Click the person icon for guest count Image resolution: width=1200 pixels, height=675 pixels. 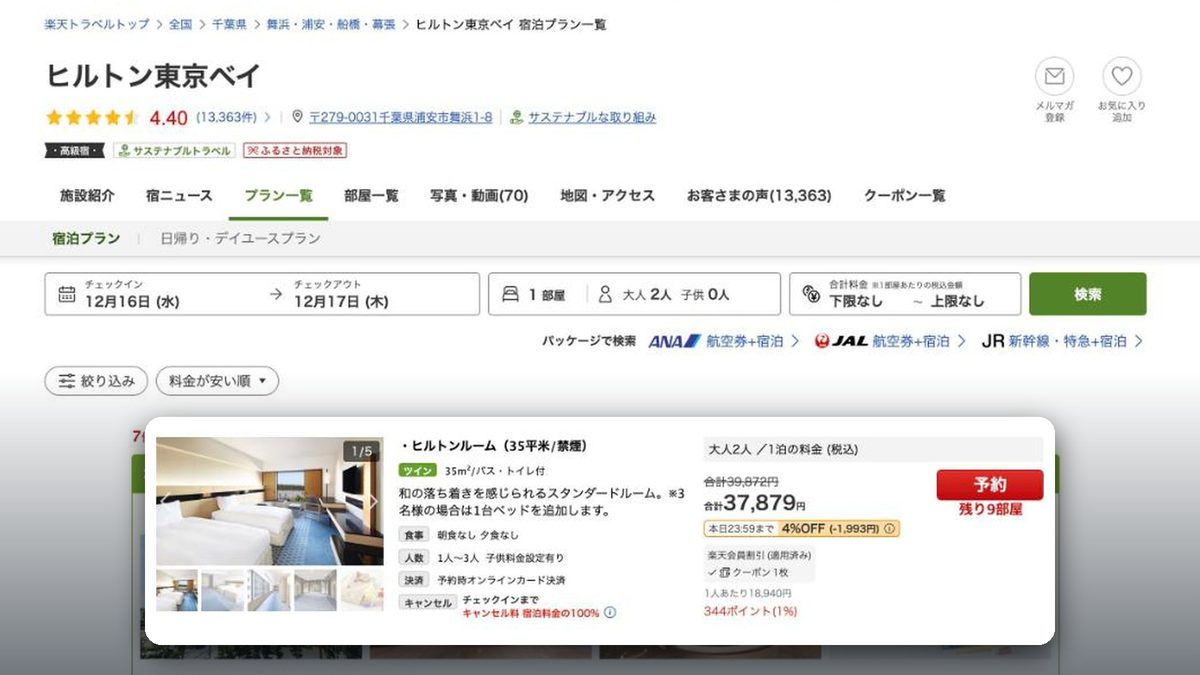point(605,294)
